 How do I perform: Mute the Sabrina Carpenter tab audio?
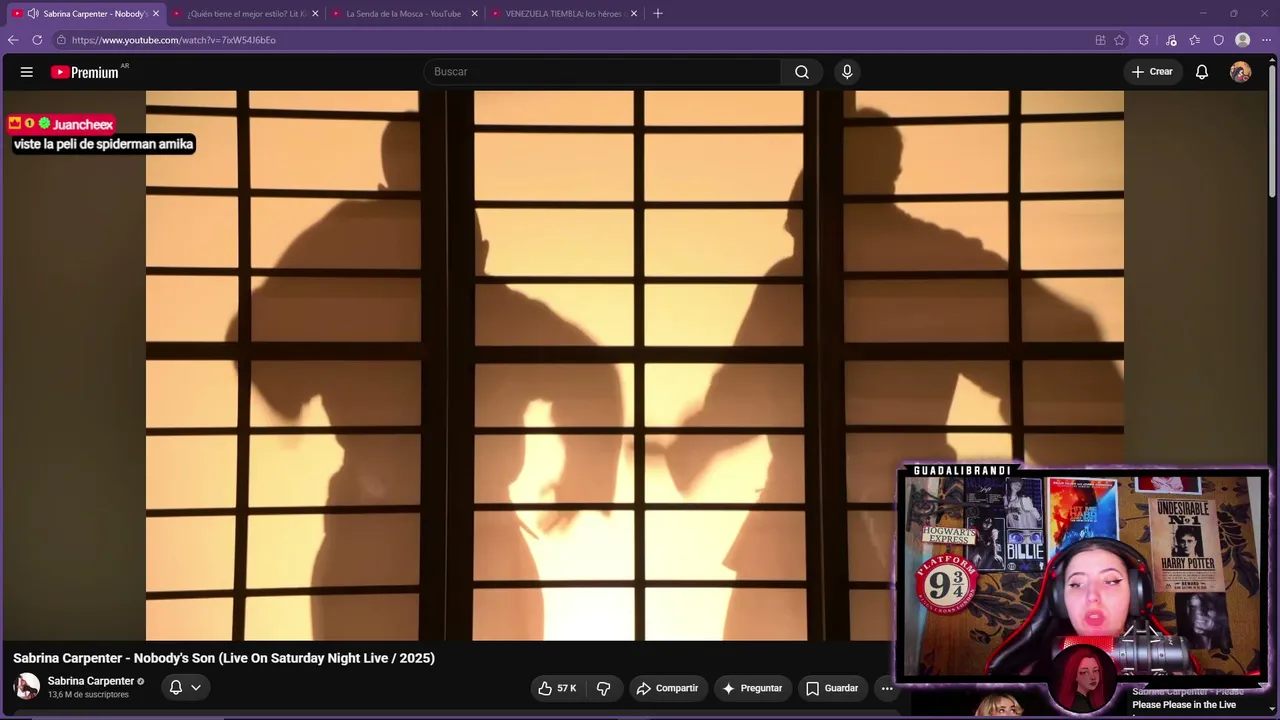tap(33, 14)
